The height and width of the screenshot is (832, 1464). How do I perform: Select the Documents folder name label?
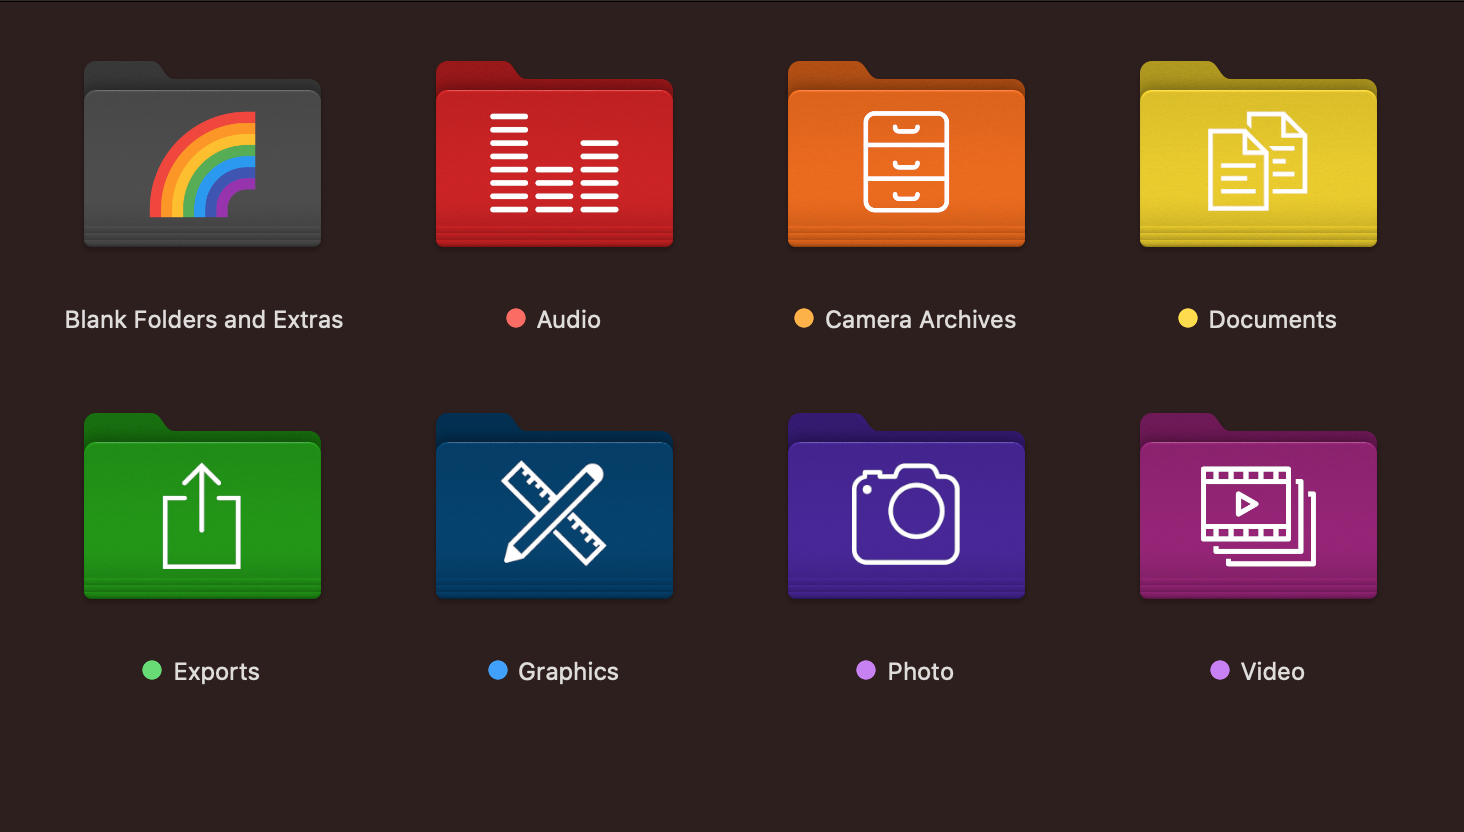(x=1273, y=319)
